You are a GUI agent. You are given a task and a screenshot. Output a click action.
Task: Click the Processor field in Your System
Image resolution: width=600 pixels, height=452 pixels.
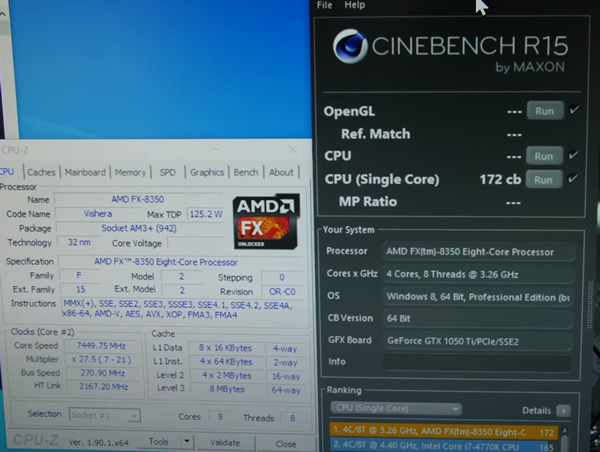[479, 252]
